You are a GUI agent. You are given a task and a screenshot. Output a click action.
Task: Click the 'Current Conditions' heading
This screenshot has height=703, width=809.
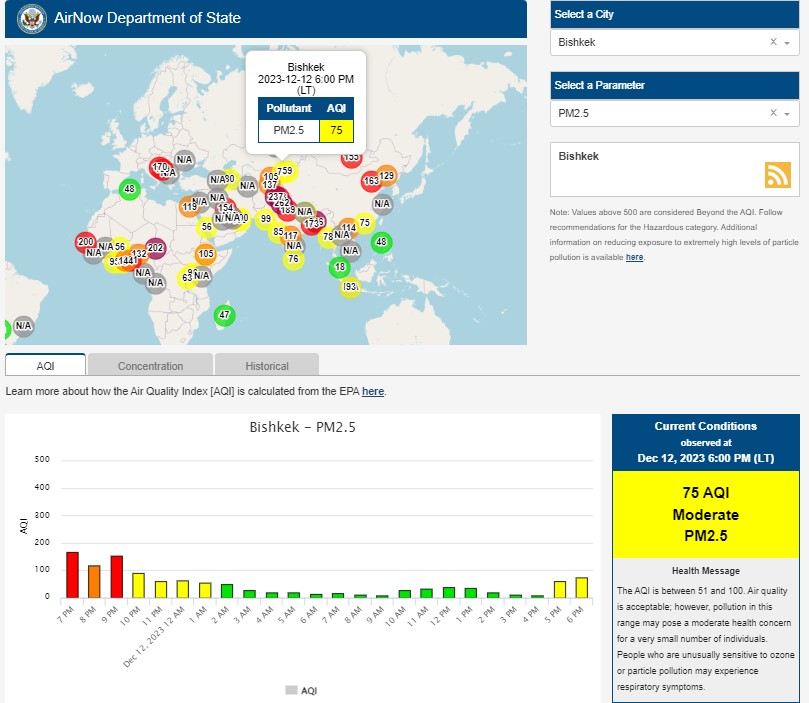click(x=705, y=426)
